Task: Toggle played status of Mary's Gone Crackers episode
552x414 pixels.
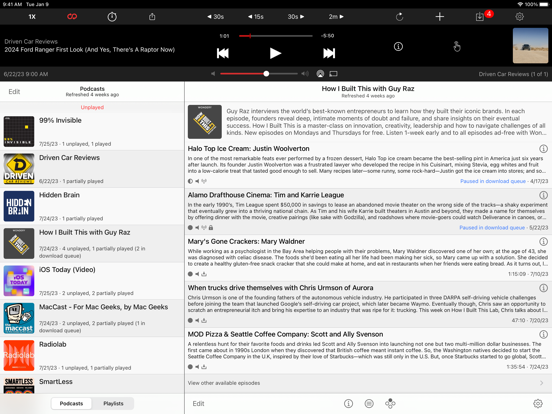Action: [x=190, y=274]
